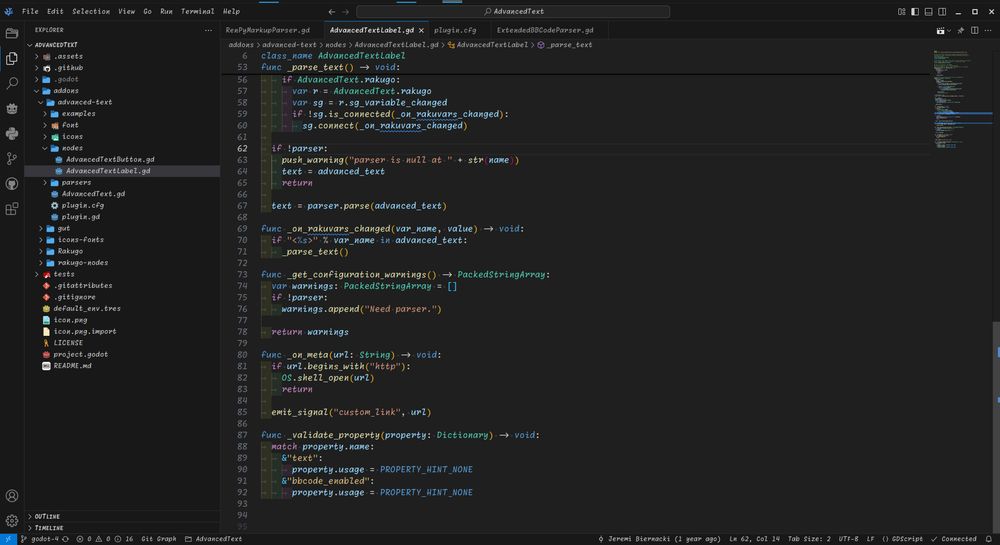1000x545 pixels.
Task: Split the editor to the right
Action: (974, 30)
